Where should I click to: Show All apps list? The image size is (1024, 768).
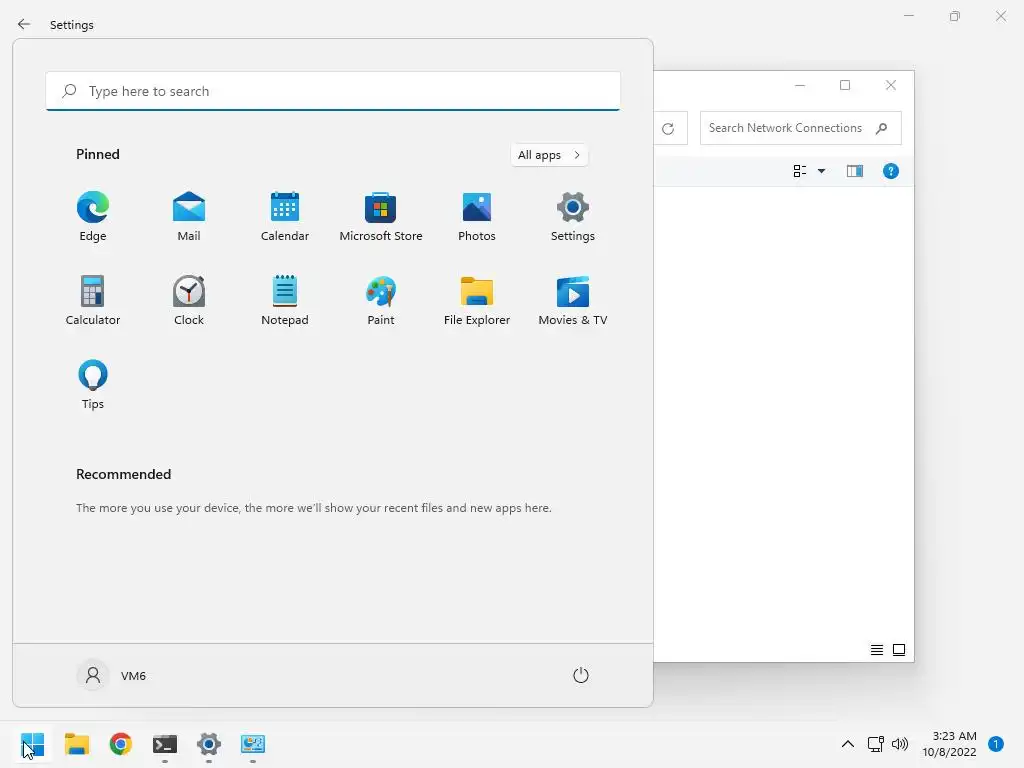pos(549,155)
